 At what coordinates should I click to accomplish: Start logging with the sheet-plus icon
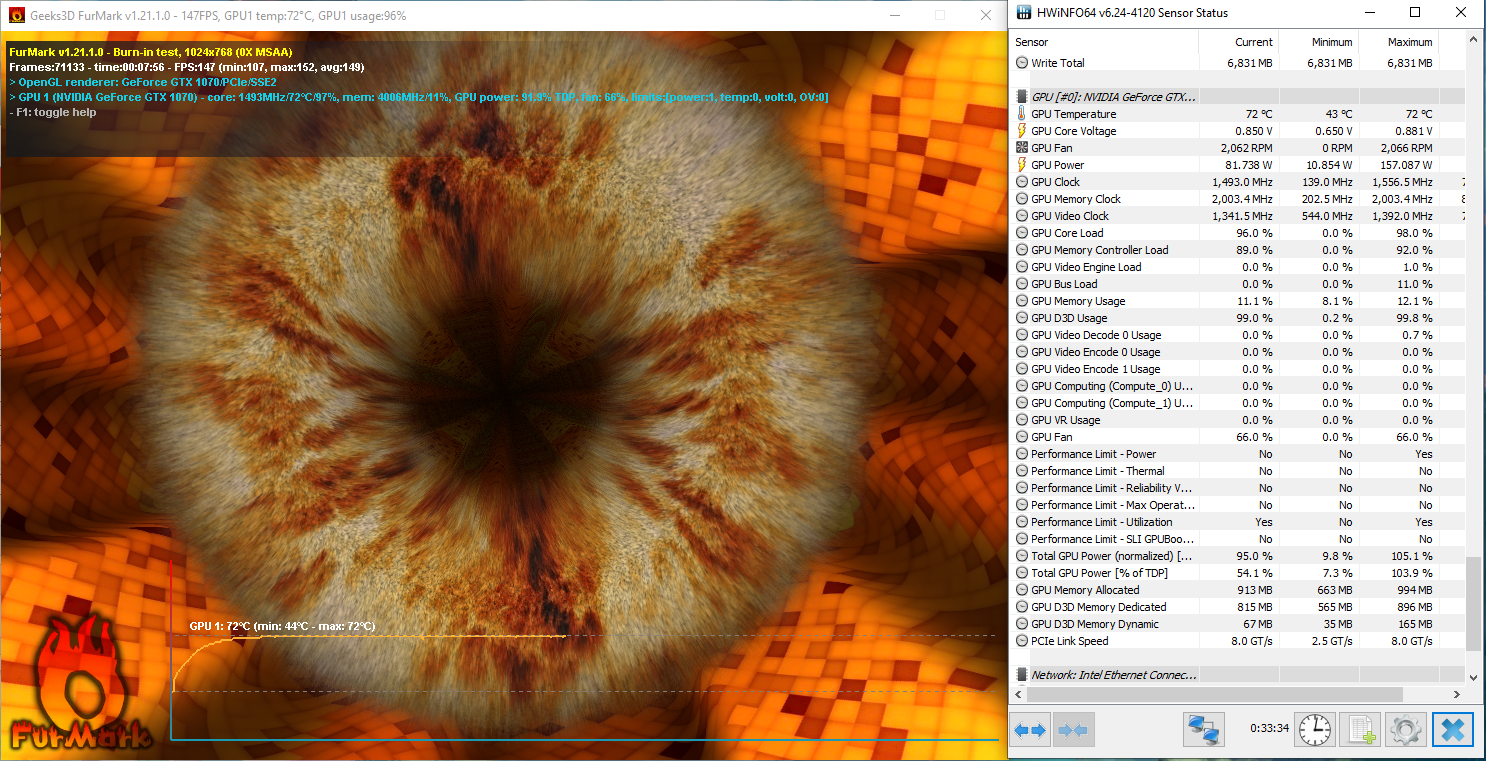[x=1360, y=731]
